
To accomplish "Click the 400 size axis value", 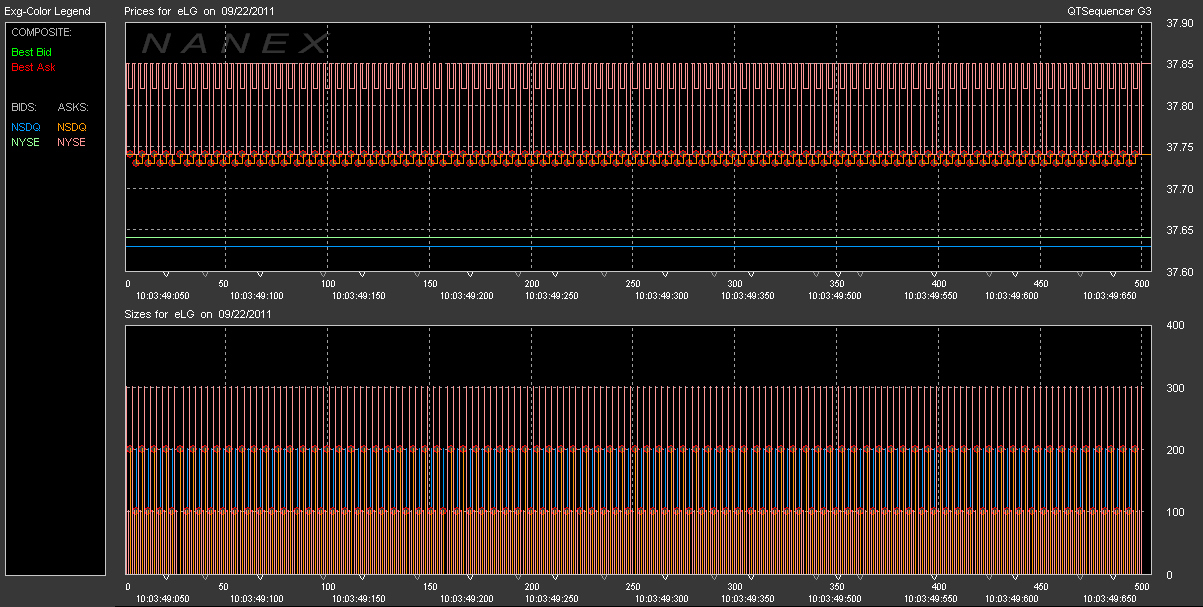I will 1176,326.
